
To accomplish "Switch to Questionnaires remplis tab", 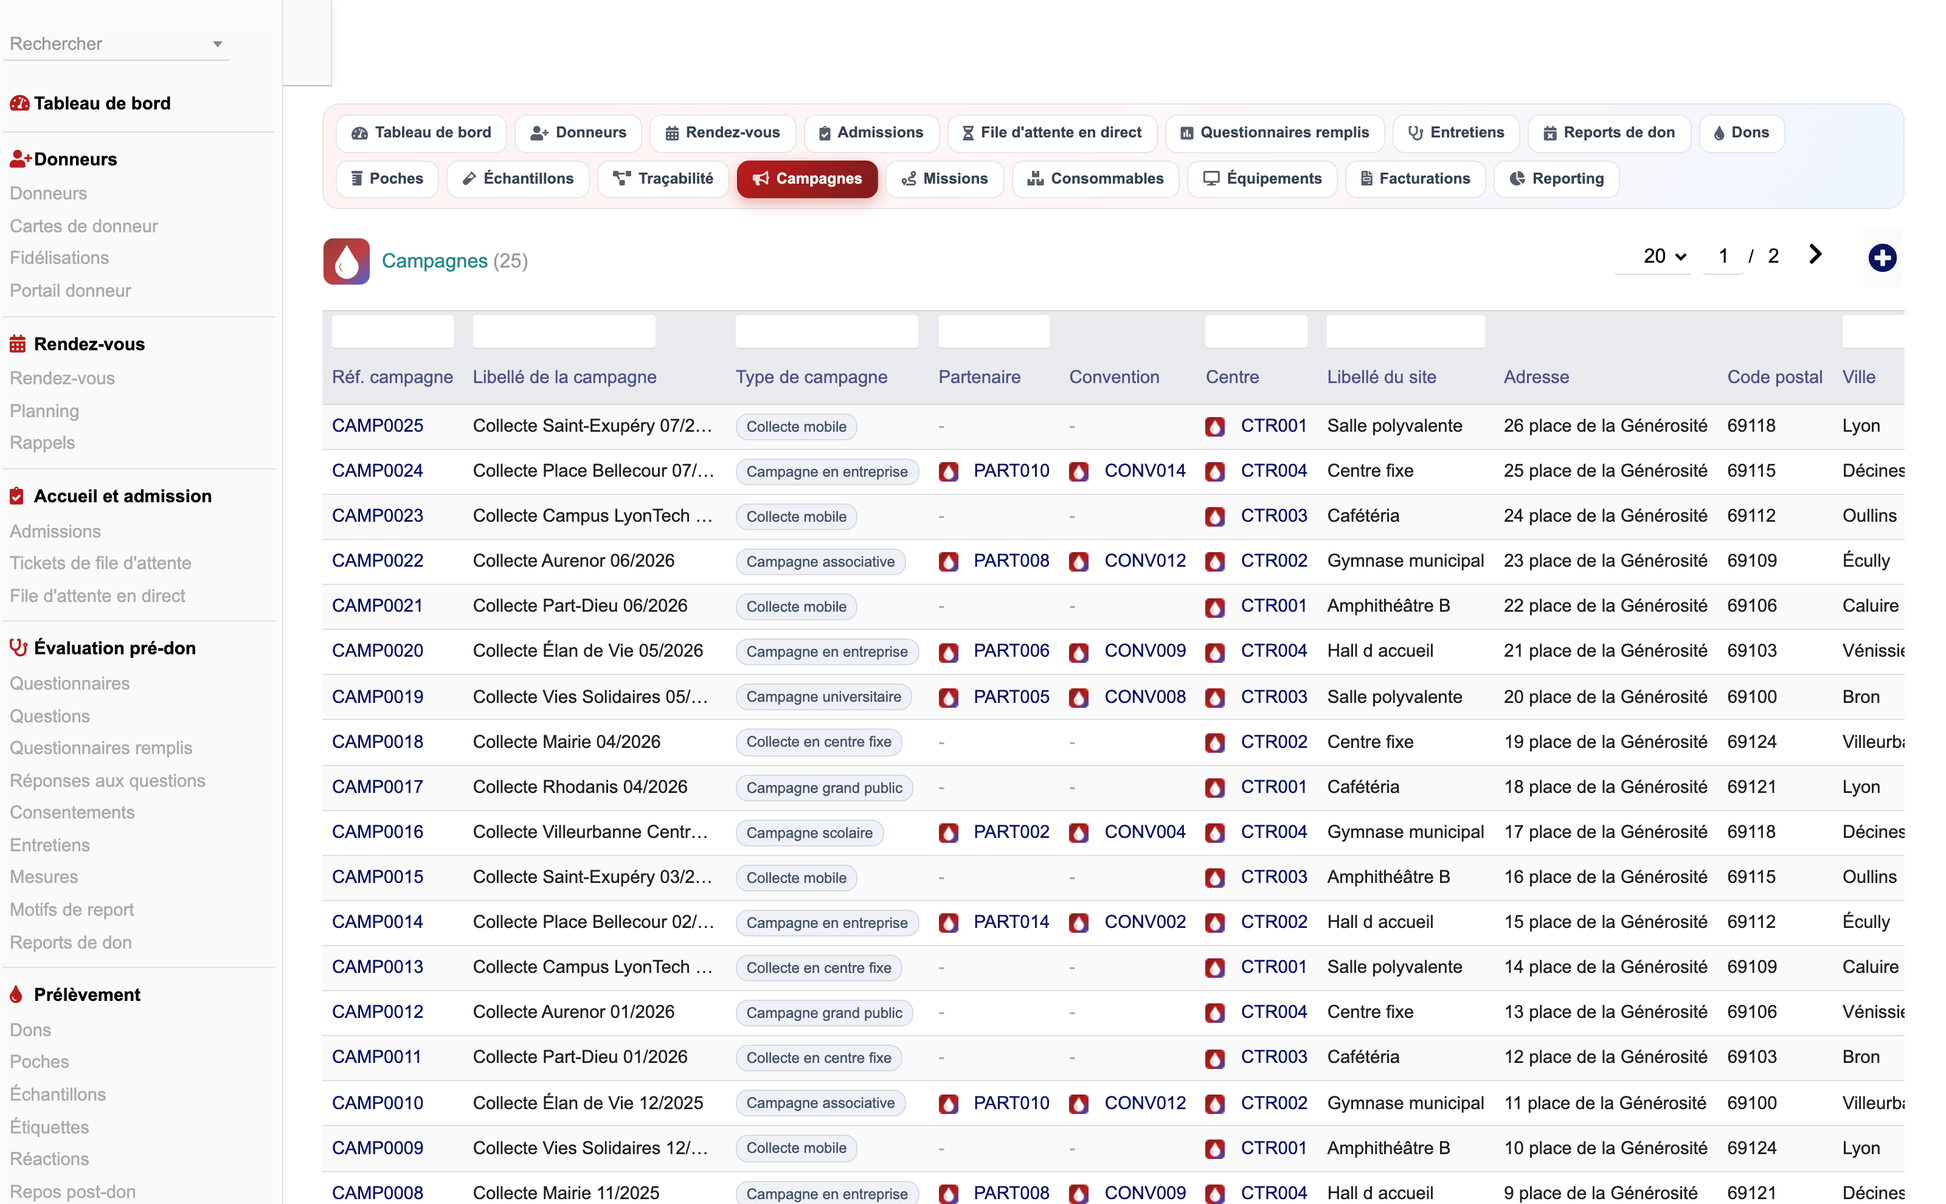I will pyautogui.click(x=1275, y=133).
